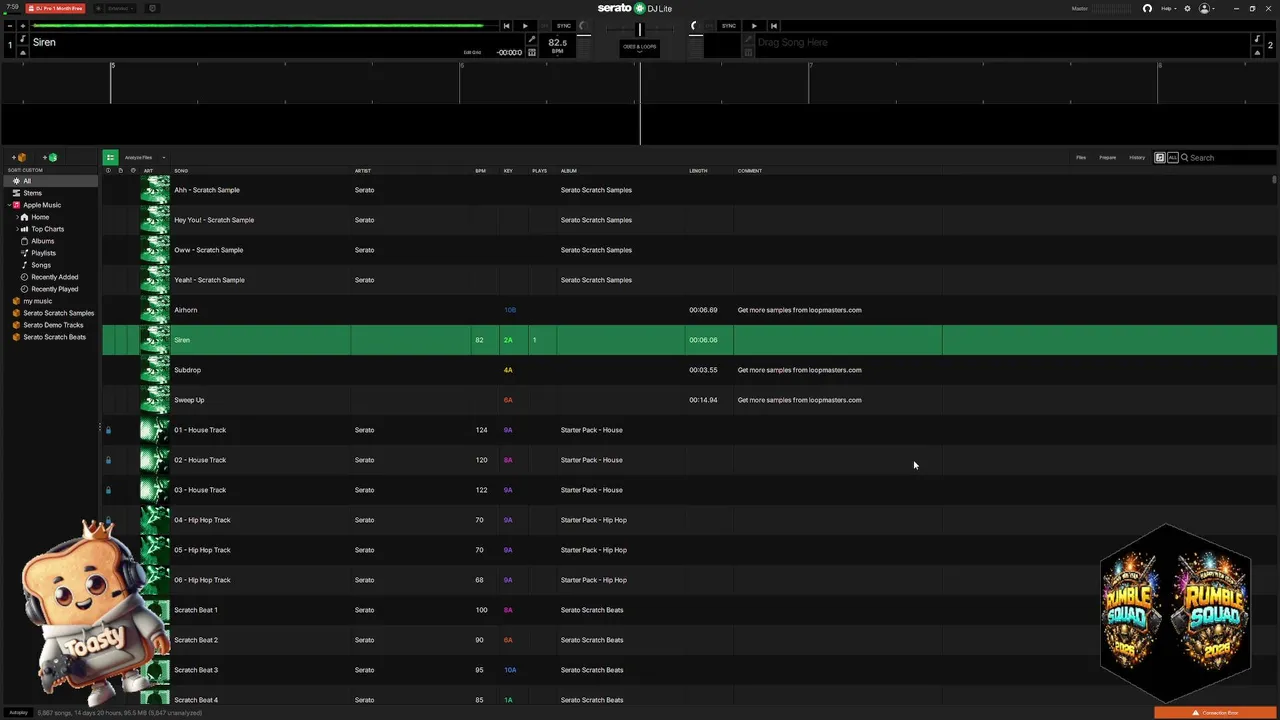This screenshot has width=1280, height=720.
Task: Open the Files panel tab
Action: (1081, 157)
